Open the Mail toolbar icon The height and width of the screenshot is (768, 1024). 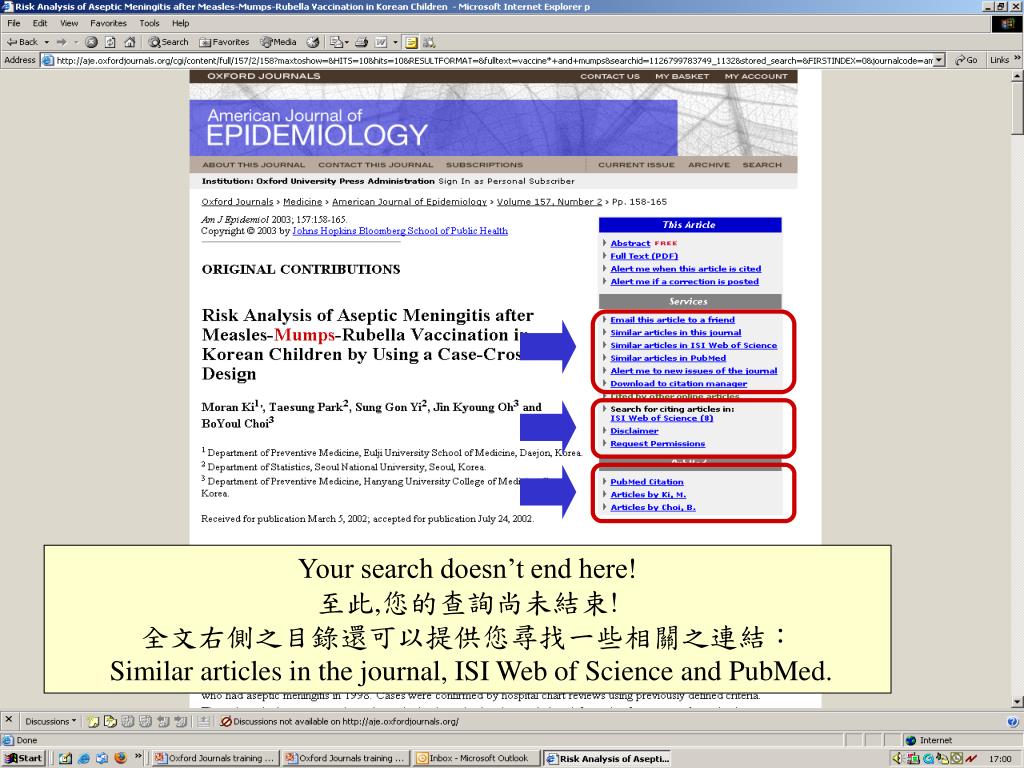(339, 42)
